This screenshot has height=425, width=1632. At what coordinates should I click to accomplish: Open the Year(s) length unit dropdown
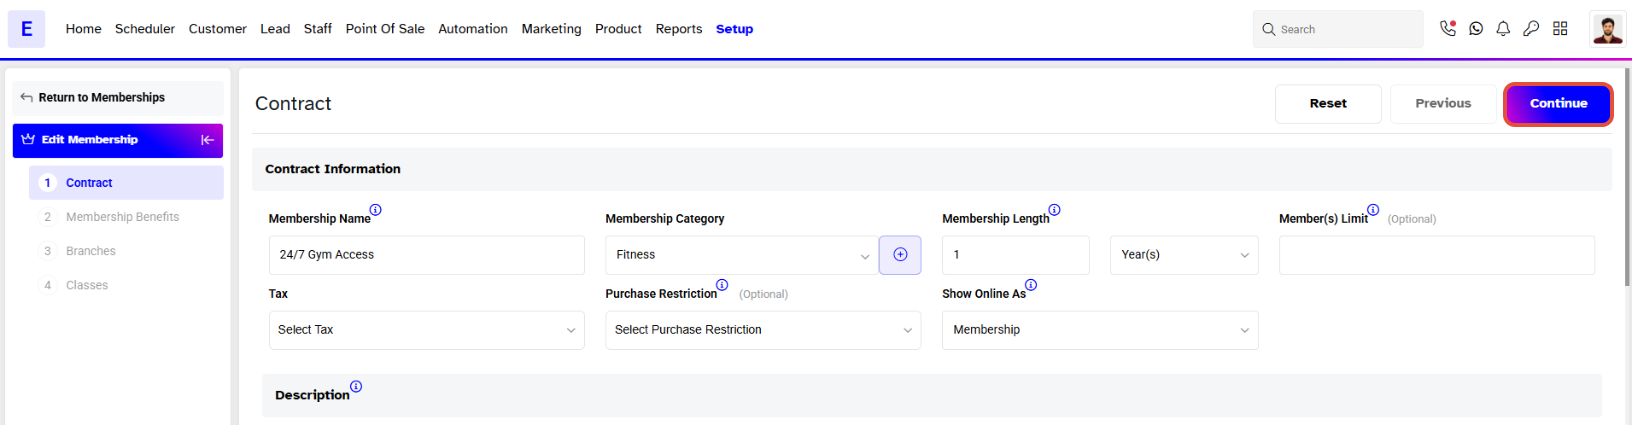click(1184, 255)
